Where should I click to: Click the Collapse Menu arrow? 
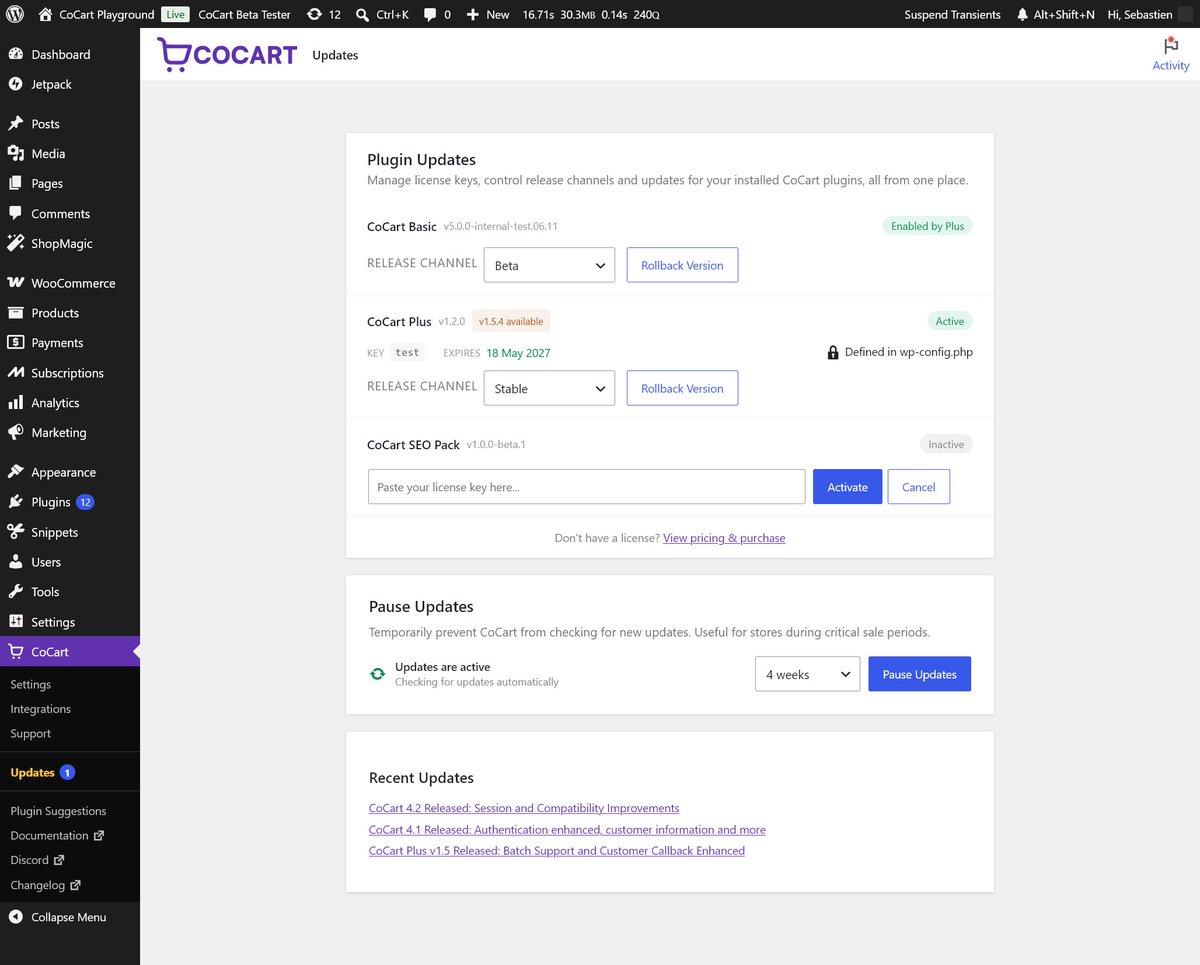point(15,917)
